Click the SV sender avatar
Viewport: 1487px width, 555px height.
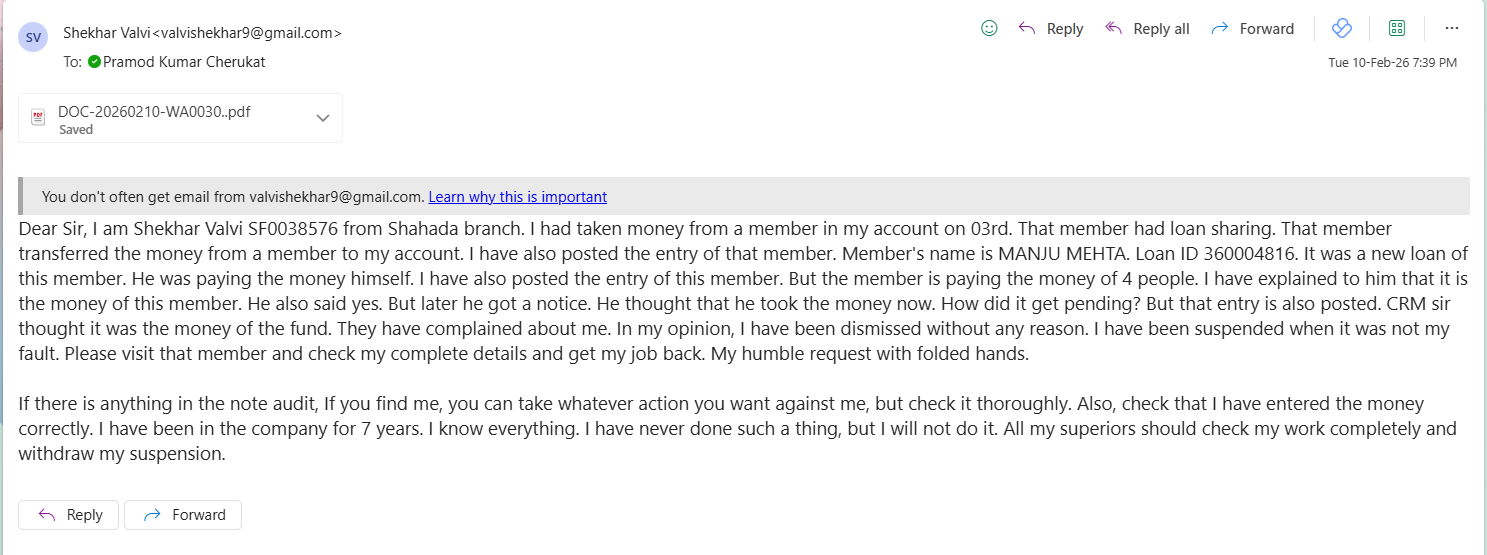[x=33, y=37]
